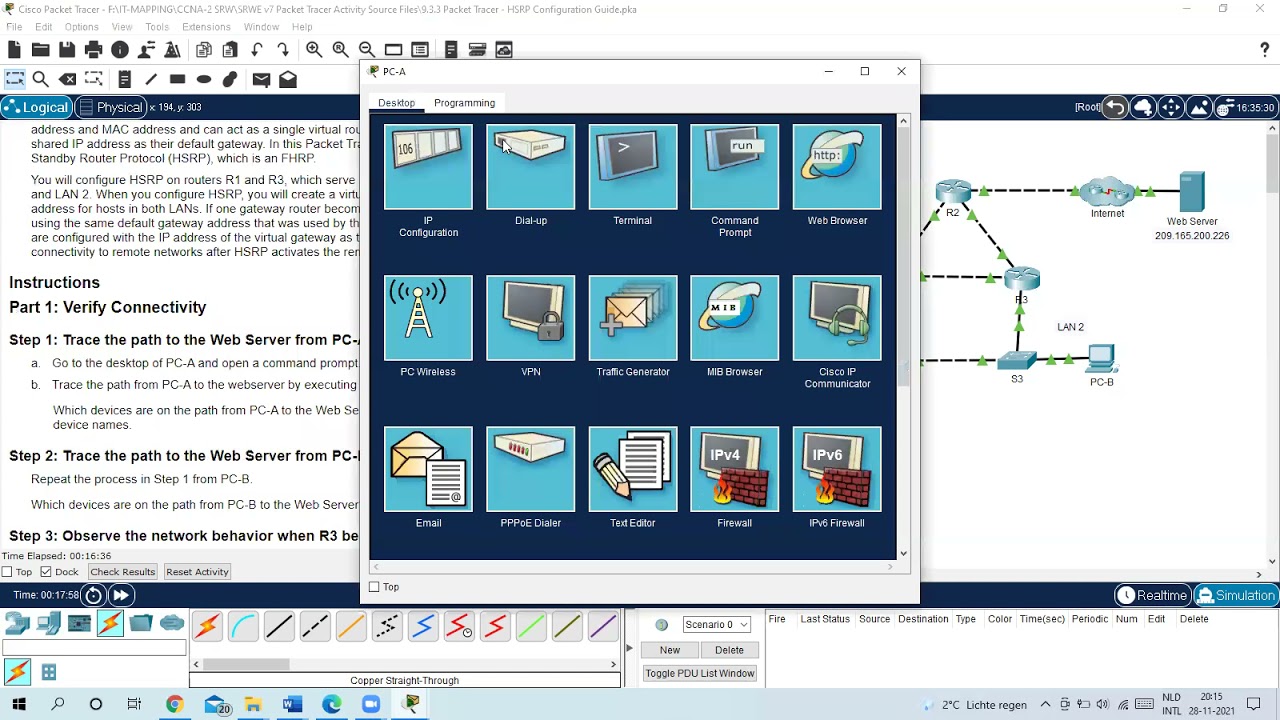Select the Delete tool icon

(x=67, y=79)
